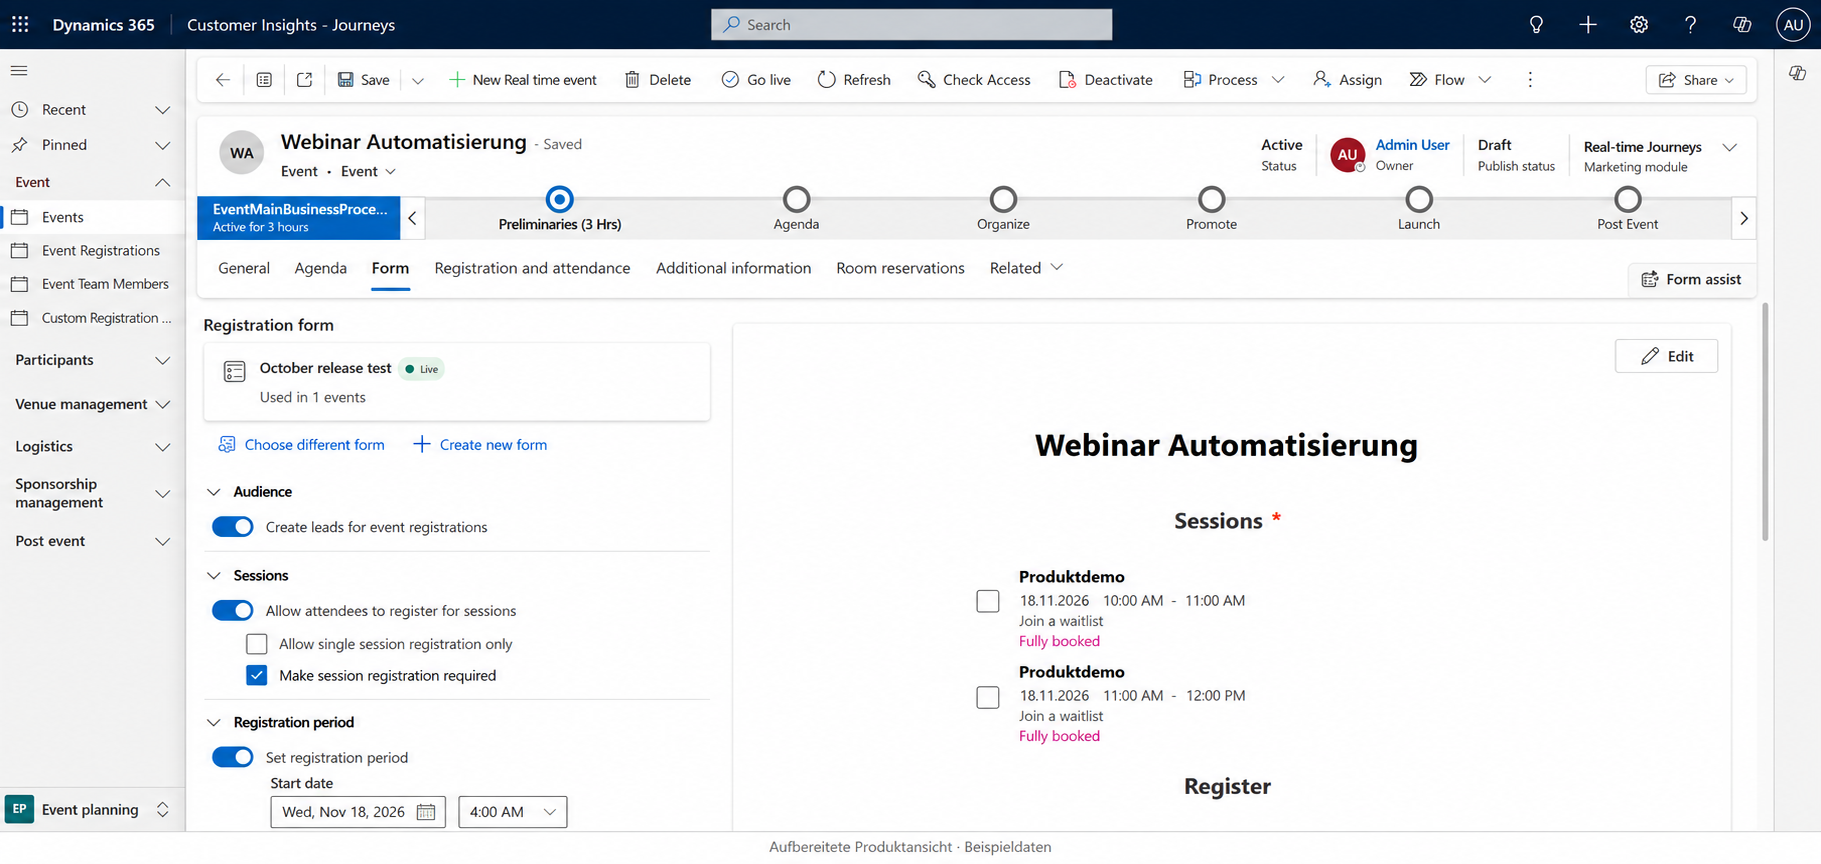This screenshot has height=864, width=1821.
Task: Open more commands vertical ellipsis
Action: coord(1530,79)
